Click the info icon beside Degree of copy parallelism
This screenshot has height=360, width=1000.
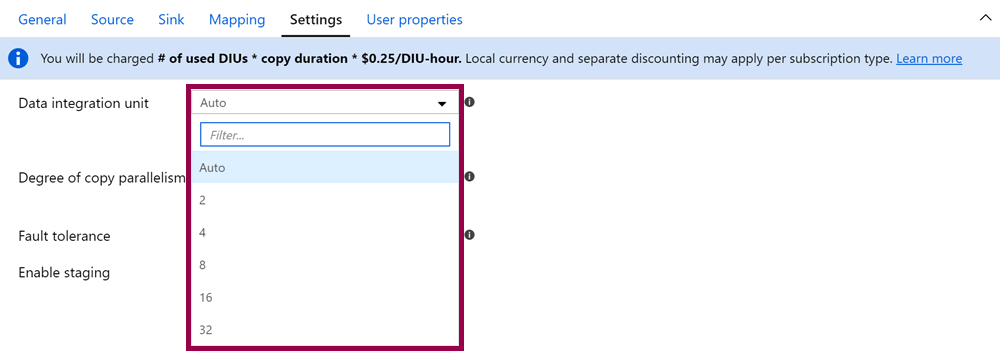pyautogui.click(x=469, y=177)
